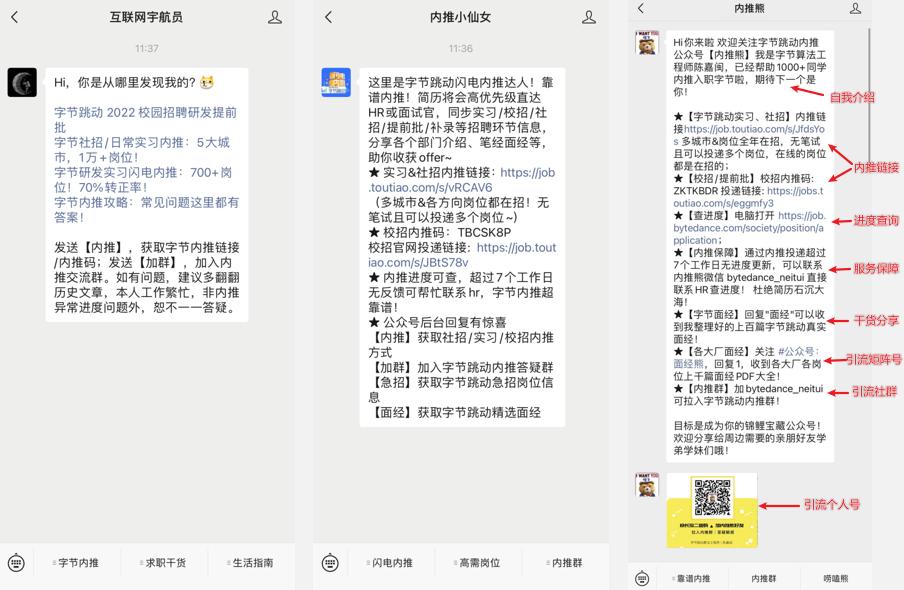The image size is (904, 590).
Task: Open 校招官网投递 link ending JBtS78v
Action: (x=462, y=255)
